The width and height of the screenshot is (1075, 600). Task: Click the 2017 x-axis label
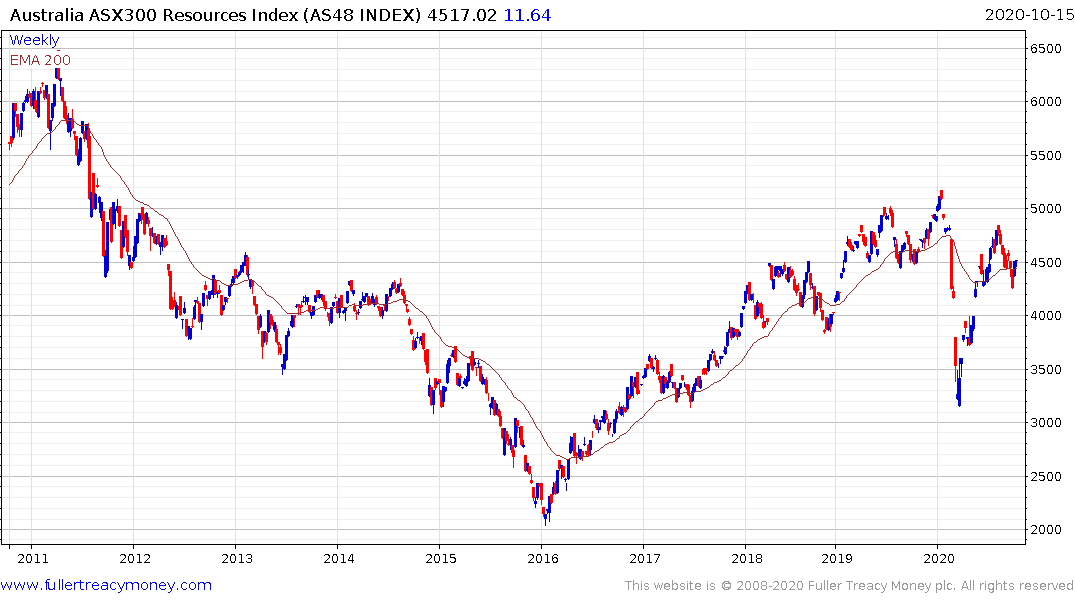point(645,558)
